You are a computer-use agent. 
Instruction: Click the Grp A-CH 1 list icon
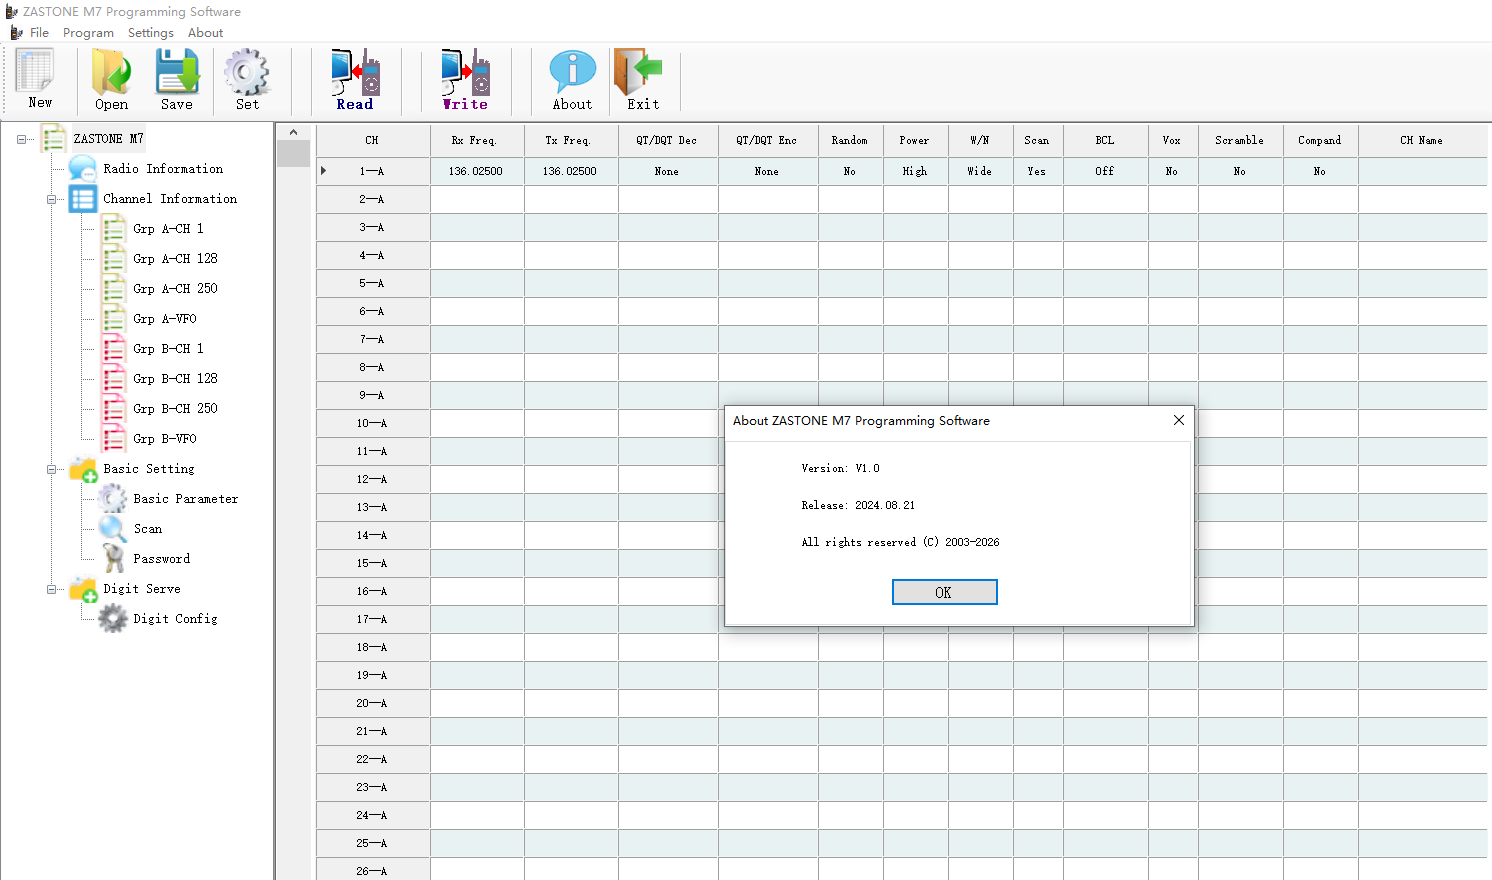(113, 229)
